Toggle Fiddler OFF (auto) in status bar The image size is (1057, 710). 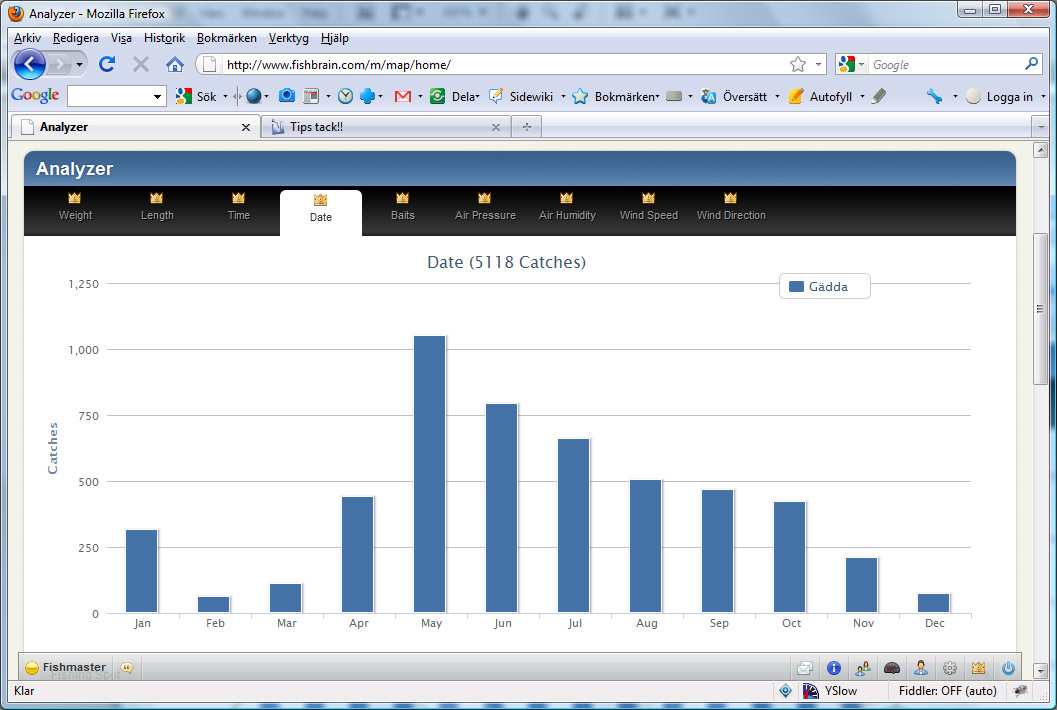947,691
